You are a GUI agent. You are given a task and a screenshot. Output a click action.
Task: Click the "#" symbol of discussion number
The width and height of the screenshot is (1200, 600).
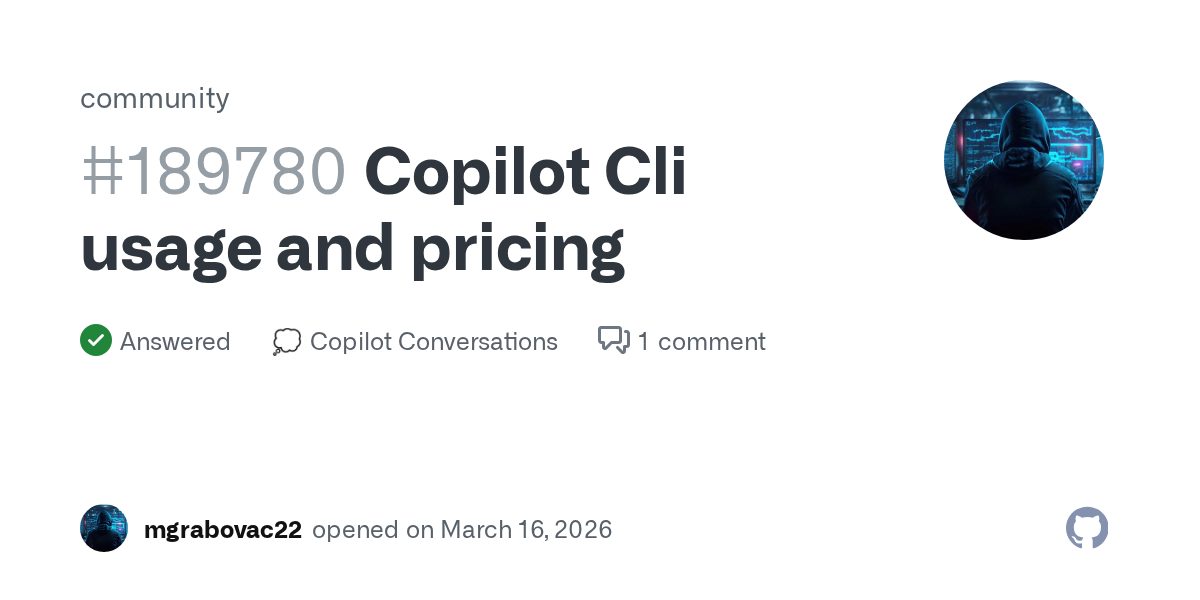pyautogui.click(x=102, y=173)
